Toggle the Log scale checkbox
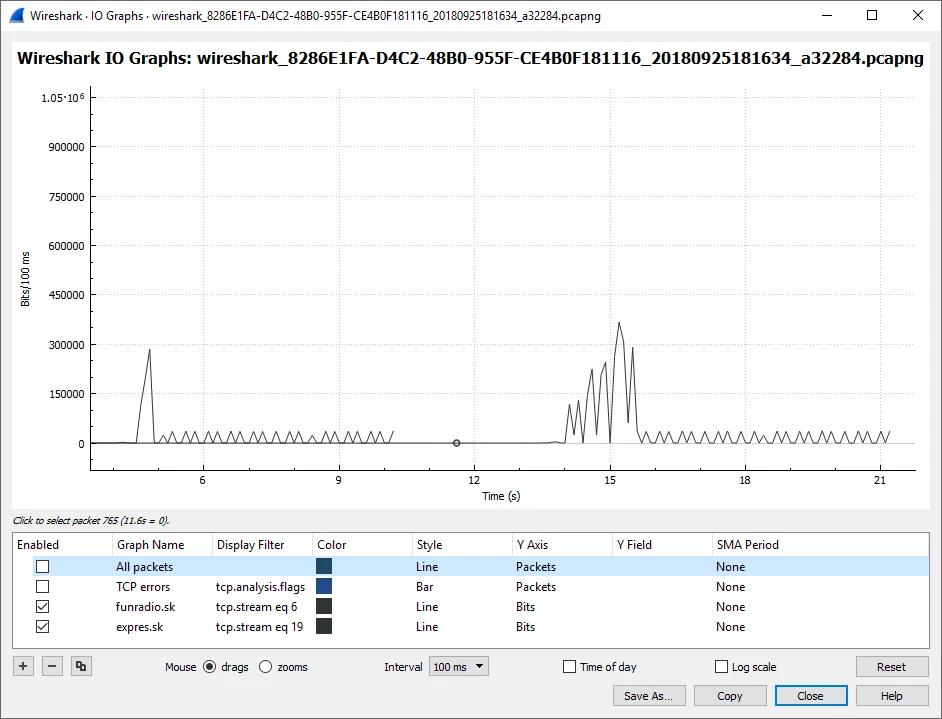Viewport: 942px width, 719px height. click(722, 667)
